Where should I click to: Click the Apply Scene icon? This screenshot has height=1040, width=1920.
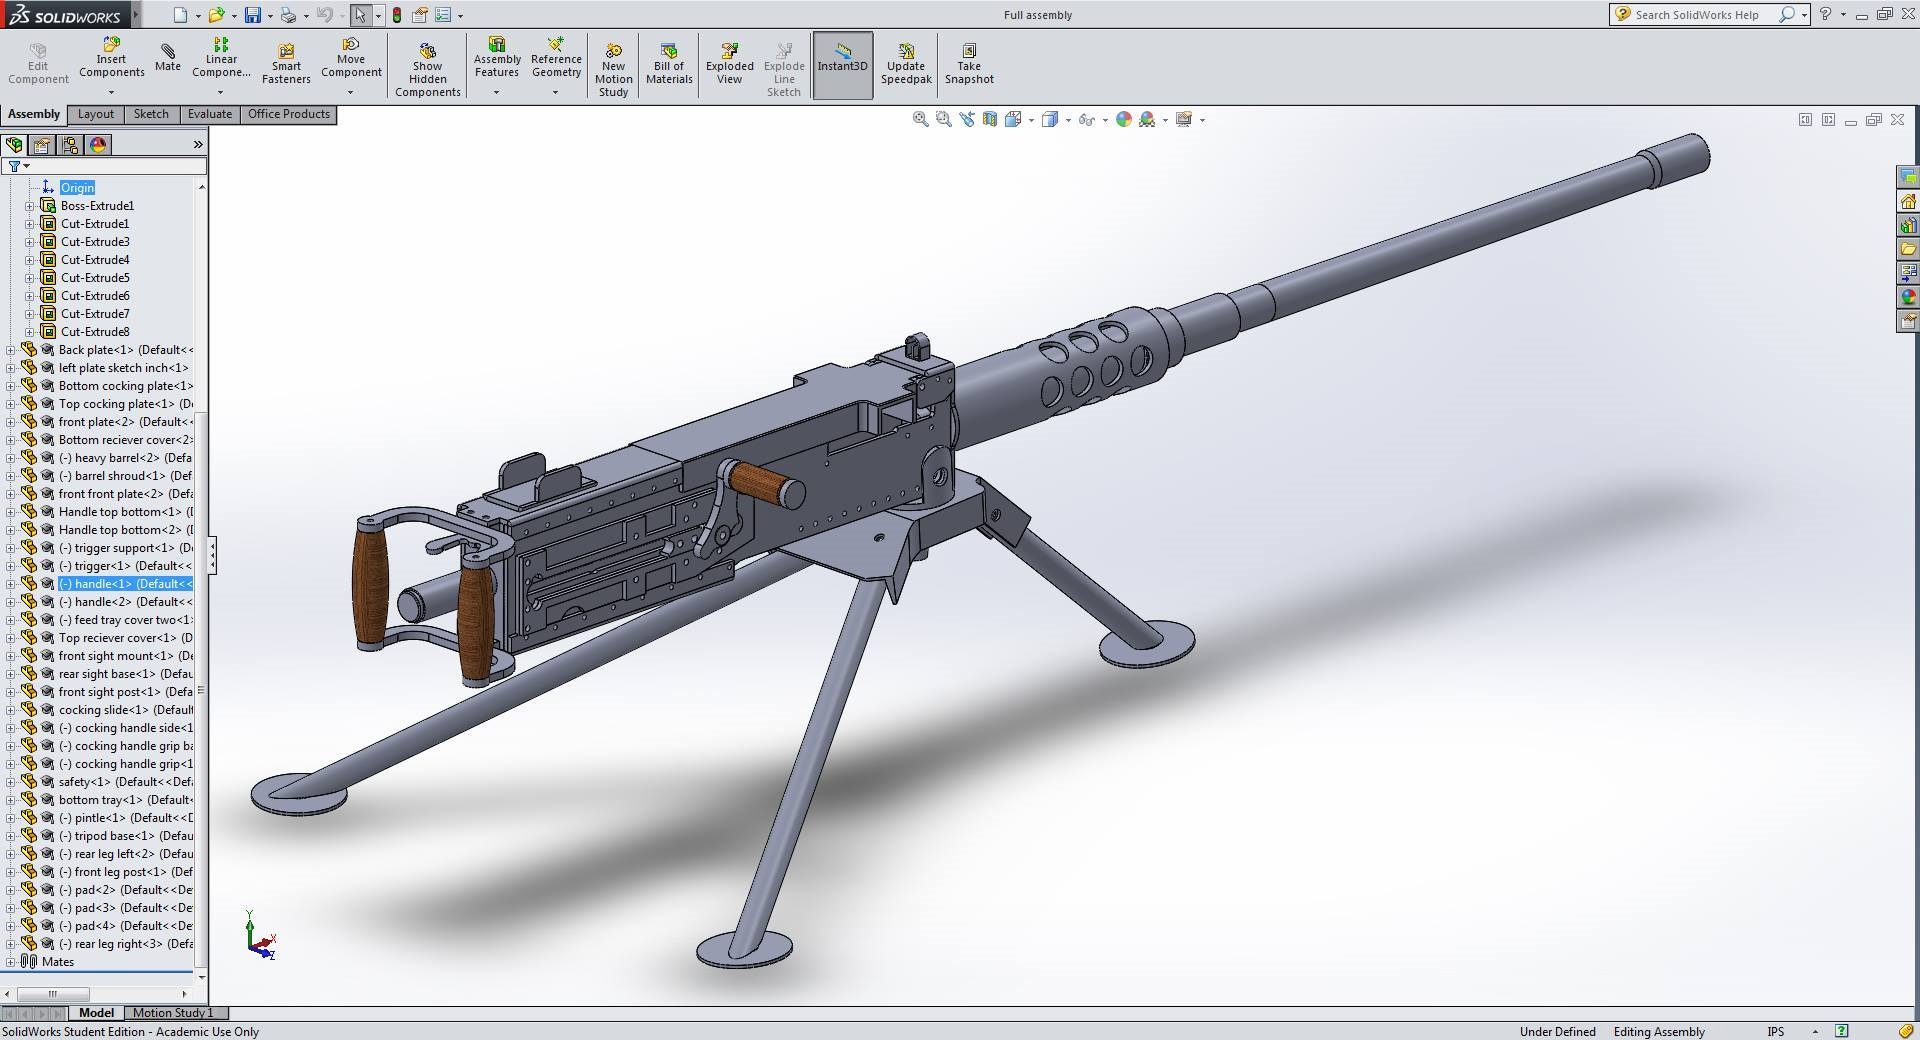[x=1147, y=119]
